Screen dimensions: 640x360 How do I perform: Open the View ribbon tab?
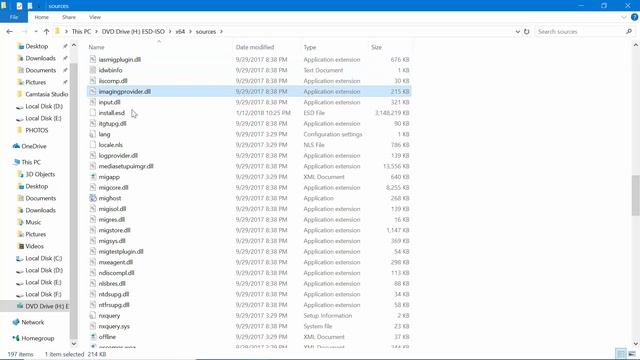point(95,17)
